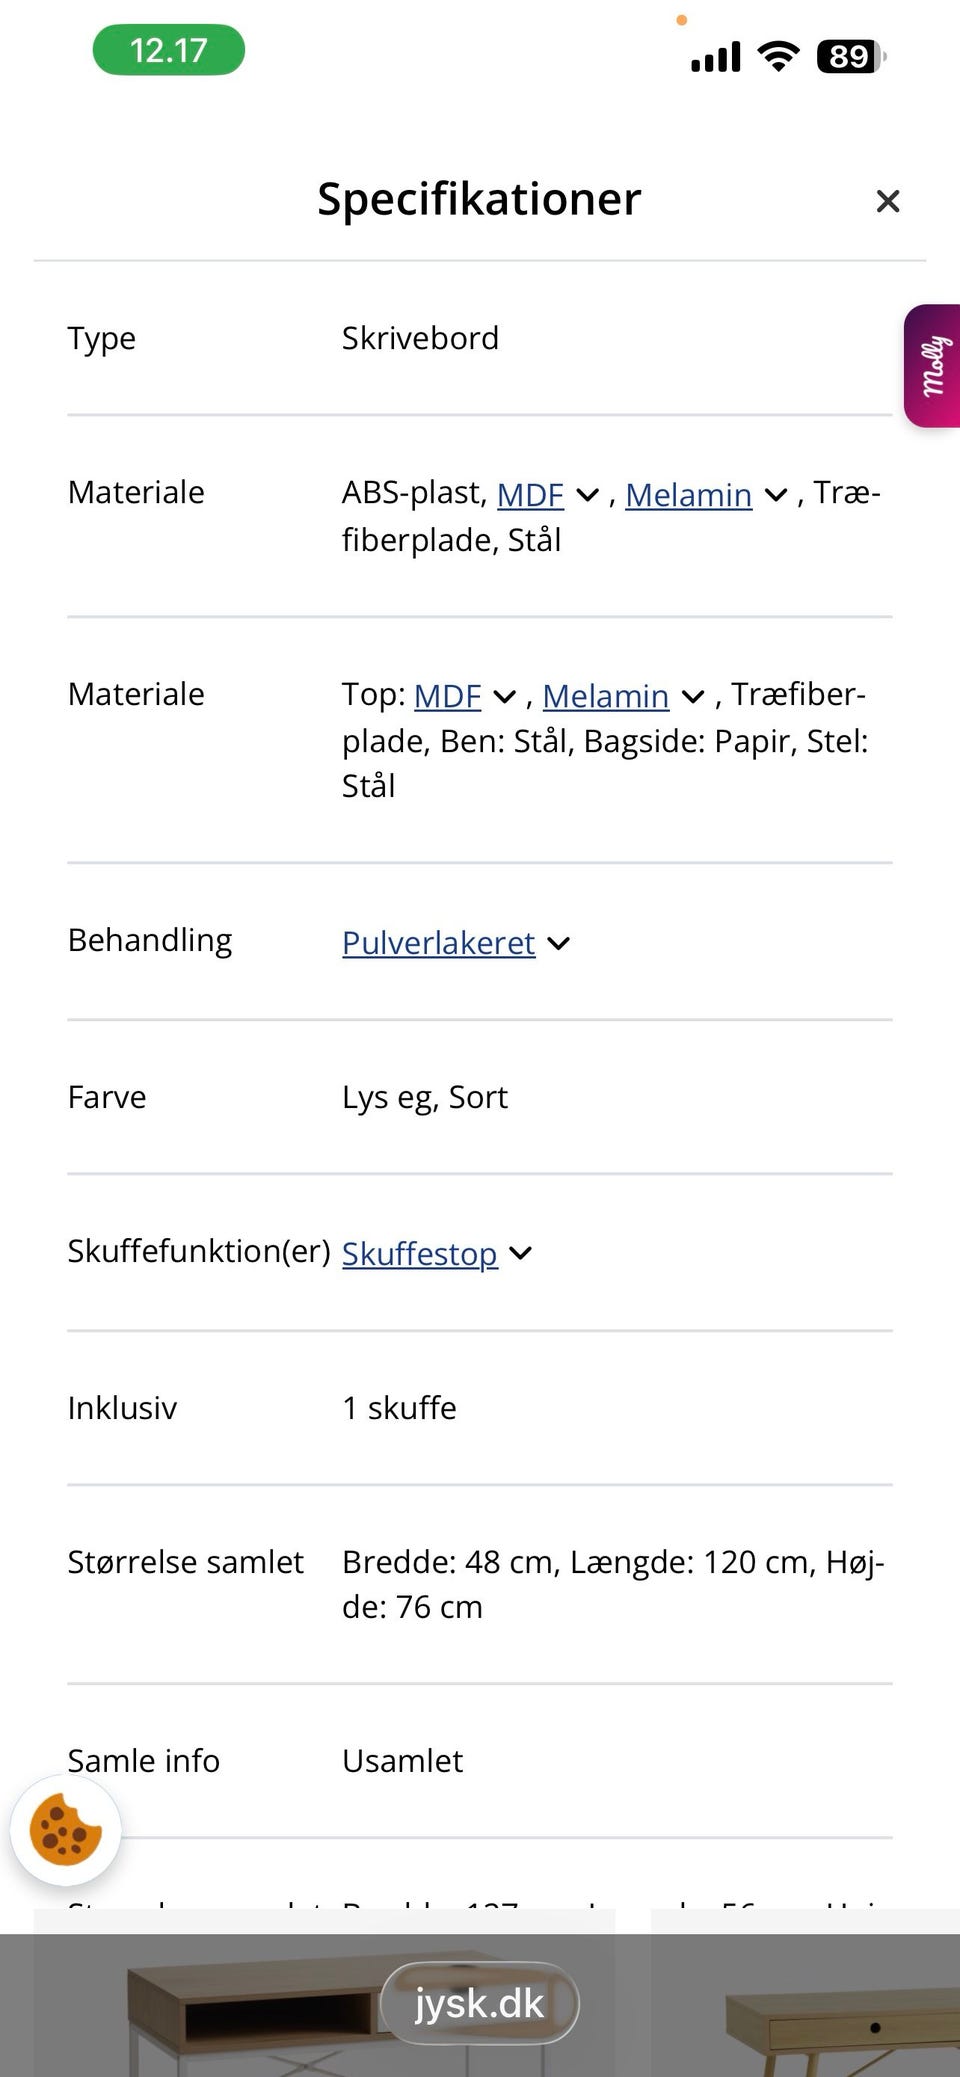Image resolution: width=960 pixels, height=2077 pixels.
Task: Open the MDF link in the first Materiale row
Action: click(529, 495)
